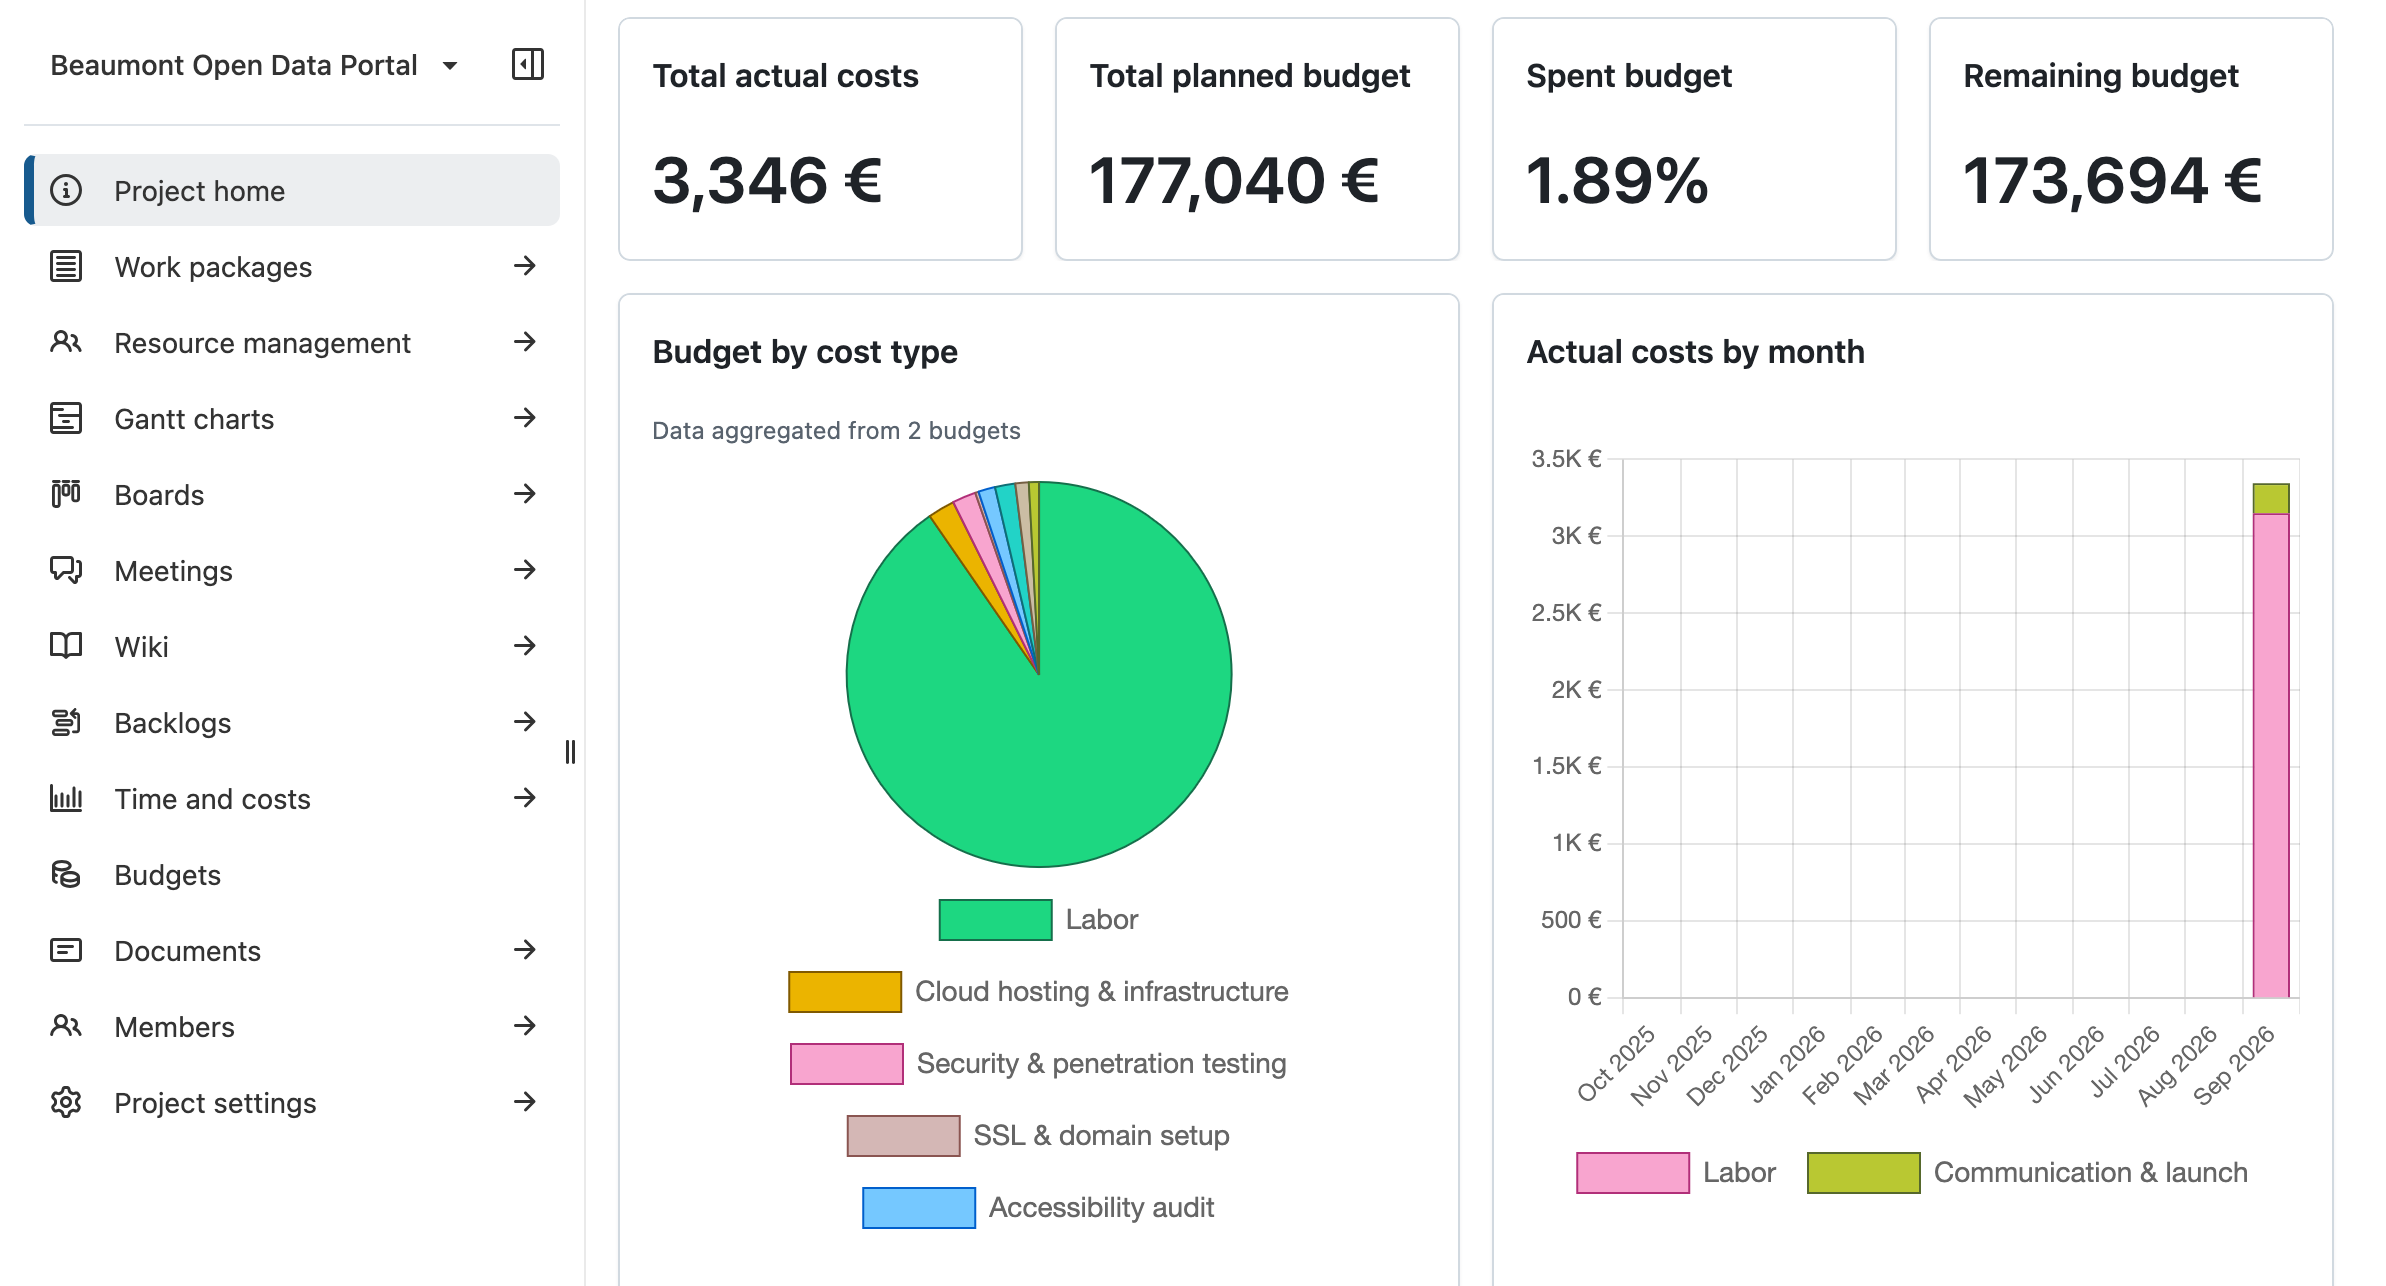Expand the Gantt charts submenu arrow
This screenshot has width=2386, height=1286.
tap(525, 418)
